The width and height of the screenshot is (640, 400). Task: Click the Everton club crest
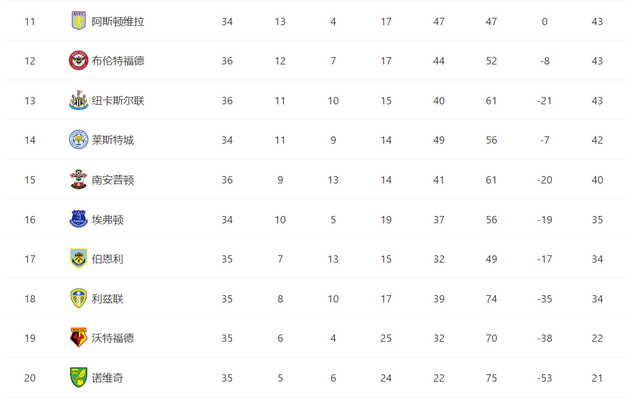(78, 219)
